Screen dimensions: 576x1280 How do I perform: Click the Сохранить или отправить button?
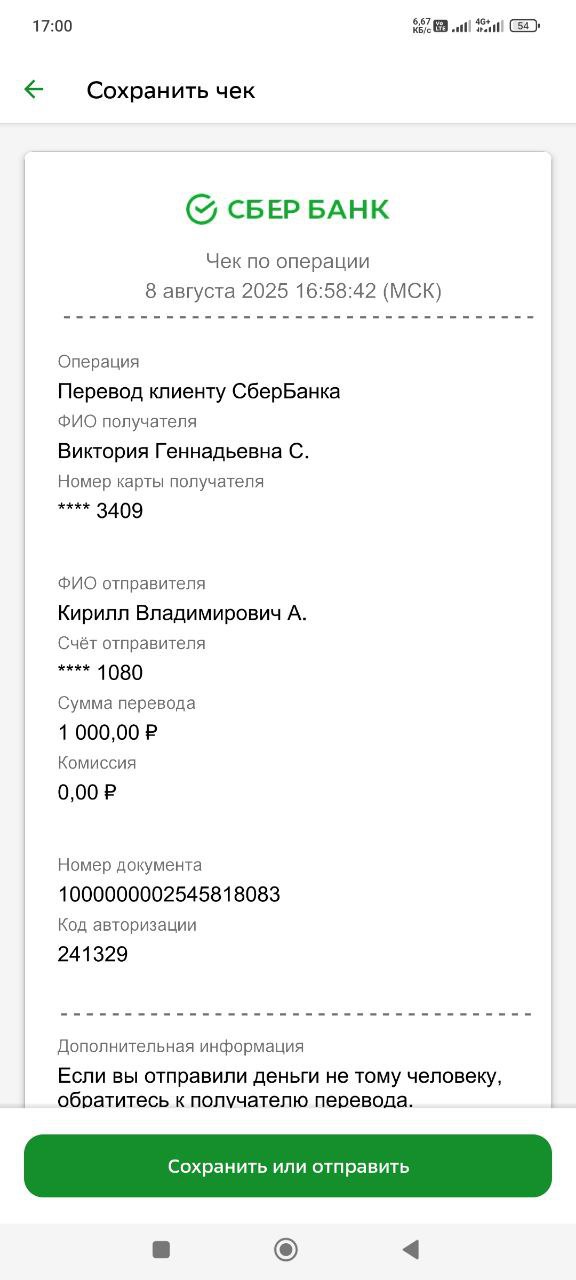click(288, 1166)
